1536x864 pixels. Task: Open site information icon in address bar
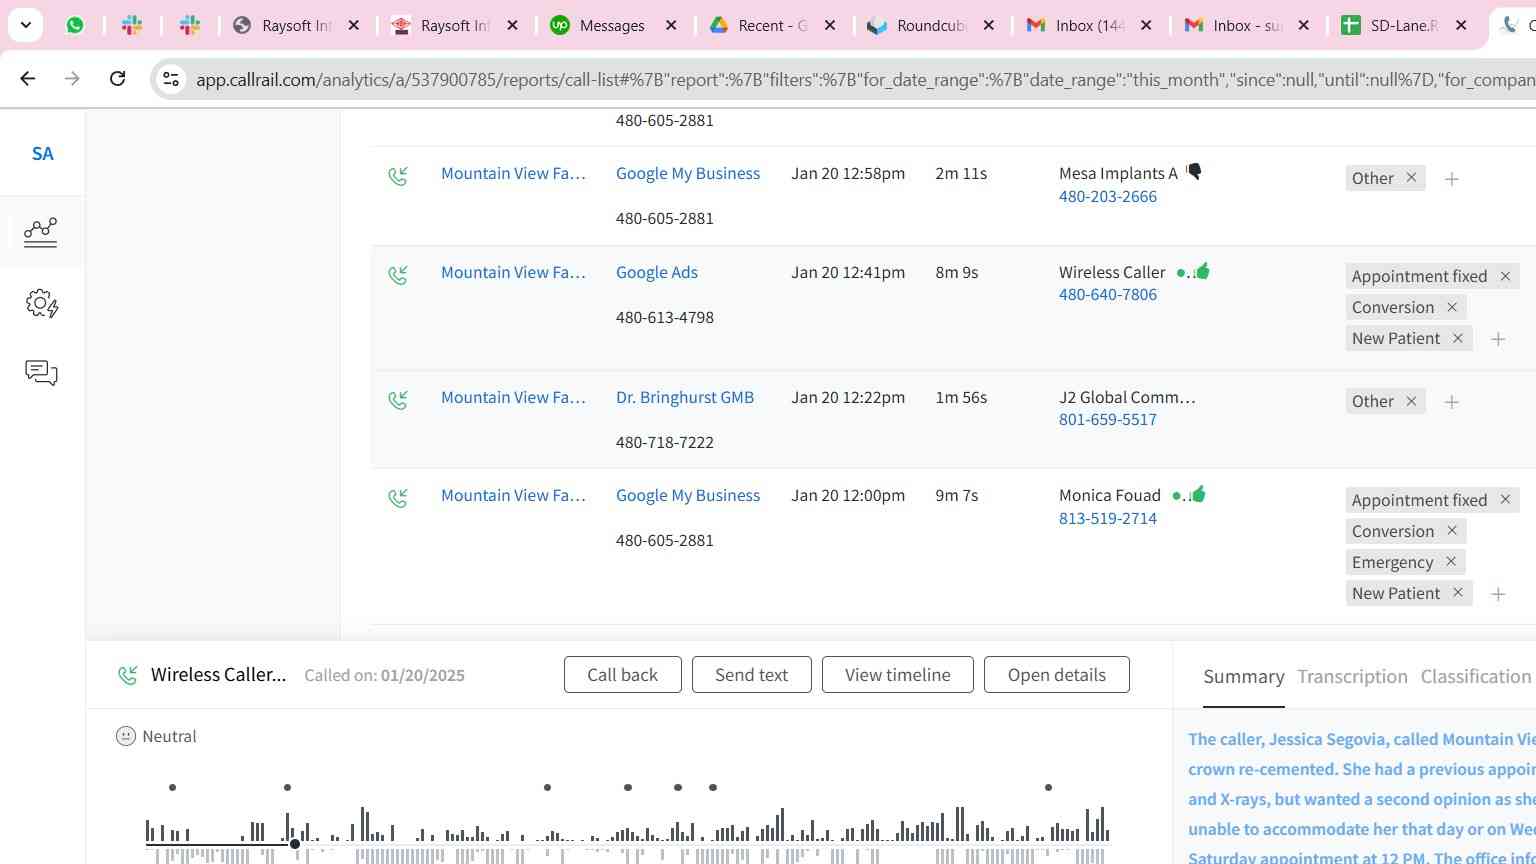point(171,79)
